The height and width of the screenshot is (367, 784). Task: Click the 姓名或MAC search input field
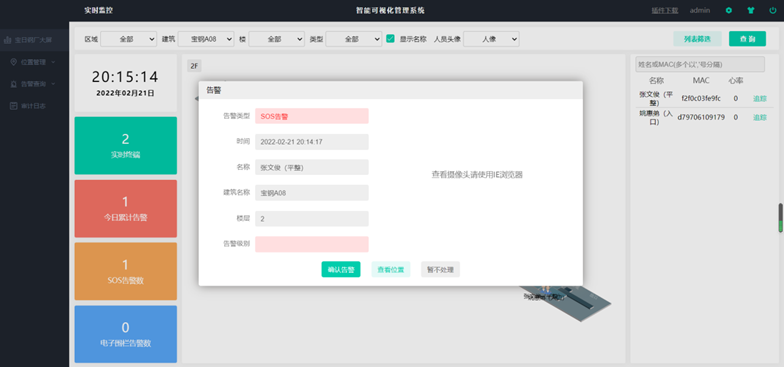point(700,64)
